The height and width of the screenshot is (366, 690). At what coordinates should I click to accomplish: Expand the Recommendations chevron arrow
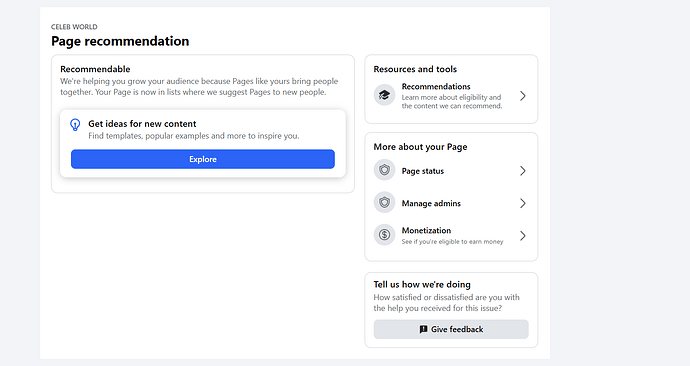tap(523, 96)
